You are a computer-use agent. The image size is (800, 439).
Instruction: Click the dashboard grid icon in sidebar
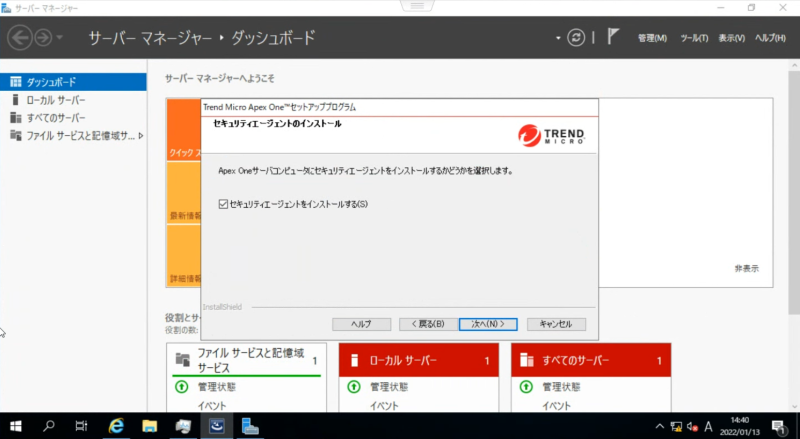click(x=16, y=82)
